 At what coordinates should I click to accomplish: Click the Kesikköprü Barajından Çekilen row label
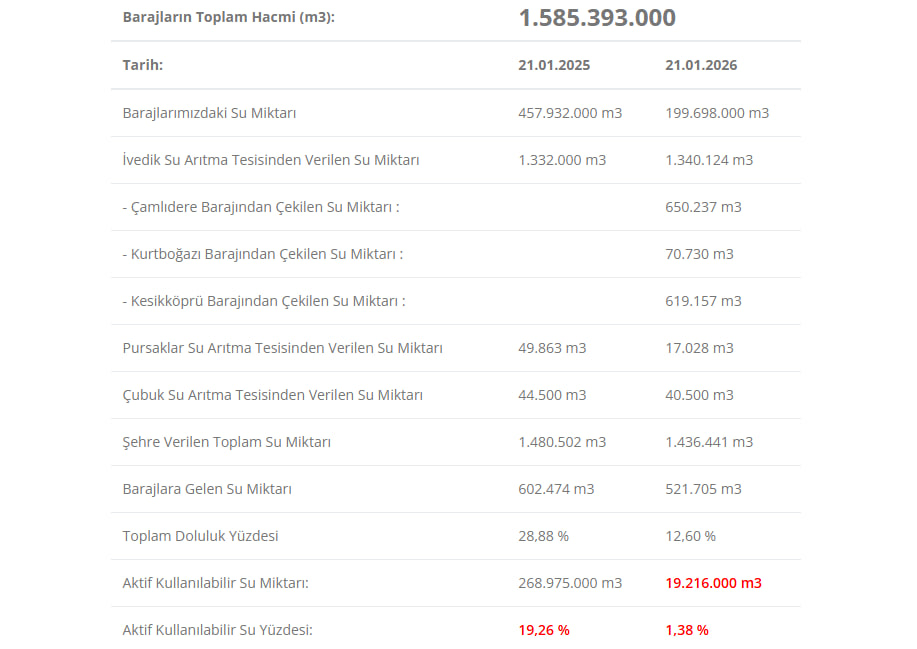point(264,301)
